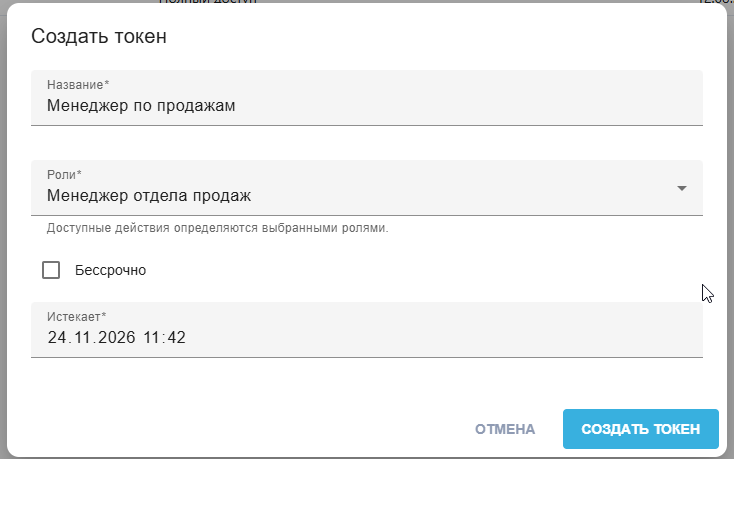This screenshot has width=734, height=532.
Task: Click the Создать токен dialog title
Action: (99, 36)
